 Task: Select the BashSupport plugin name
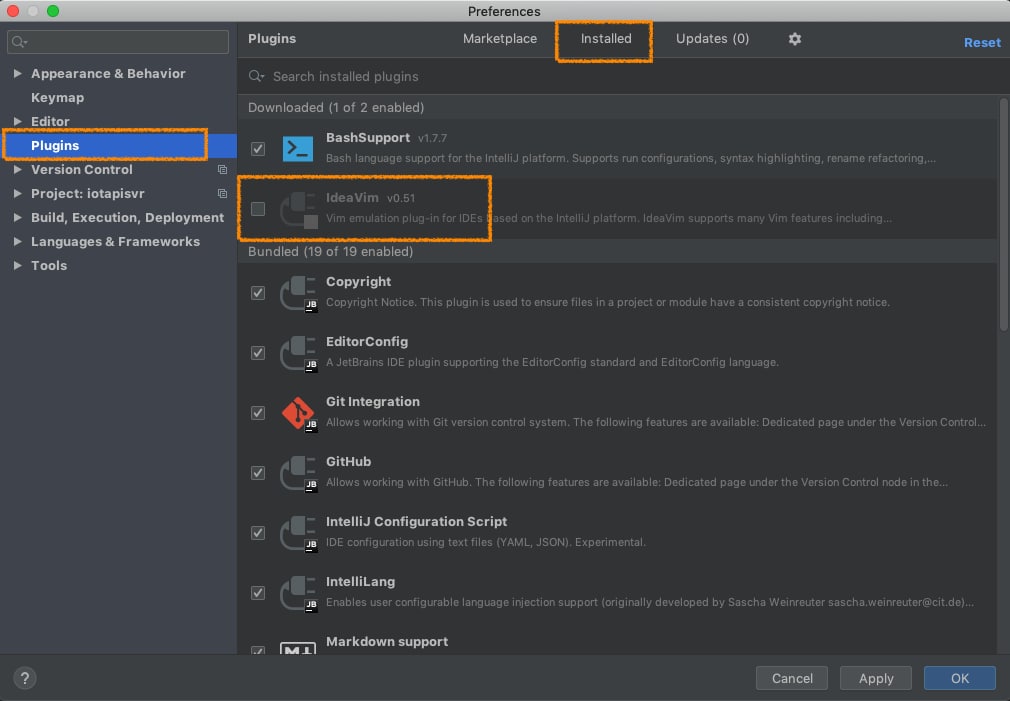tap(368, 138)
